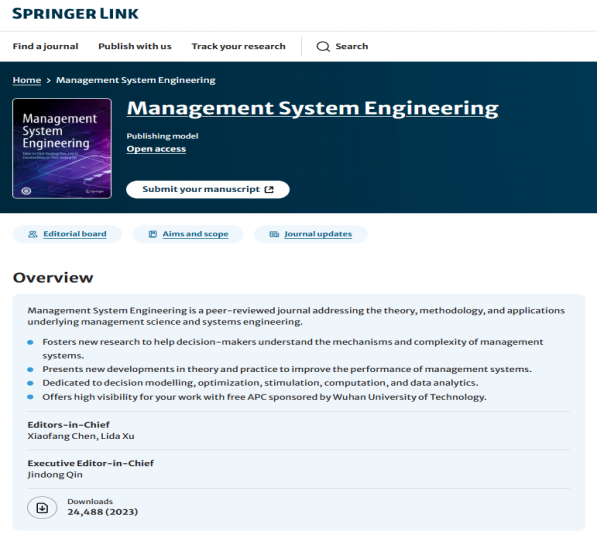Screen dimensions: 597x542
Task: Open the Publish with us menu
Action: (135, 46)
